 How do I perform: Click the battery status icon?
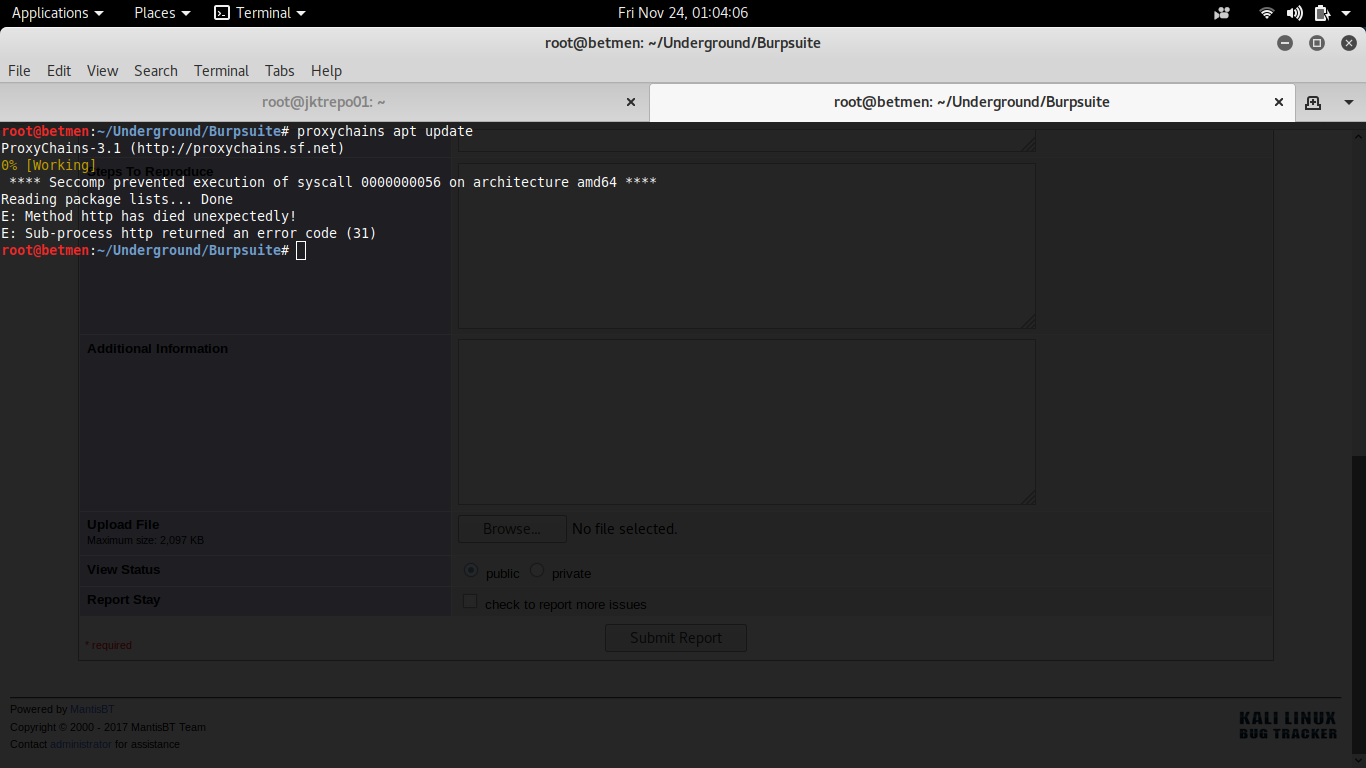1322,13
